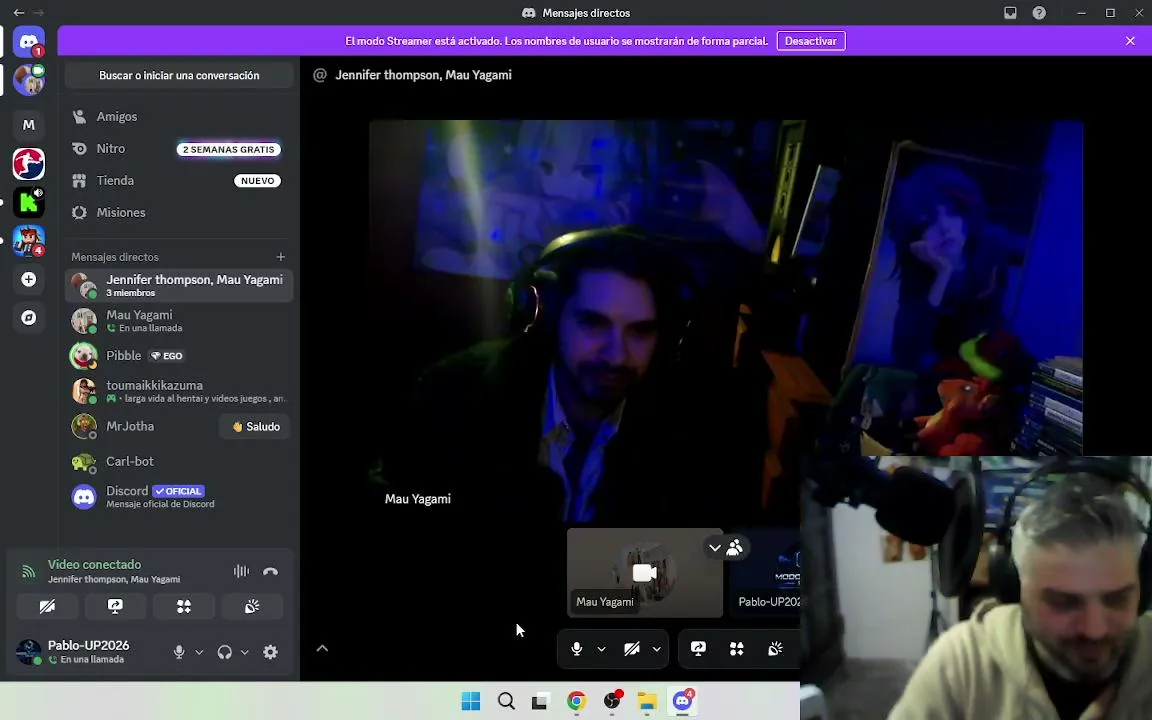Deafen with headphones icon beside Pablo-UP2026
1152x720 pixels.
tap(225, 652)
